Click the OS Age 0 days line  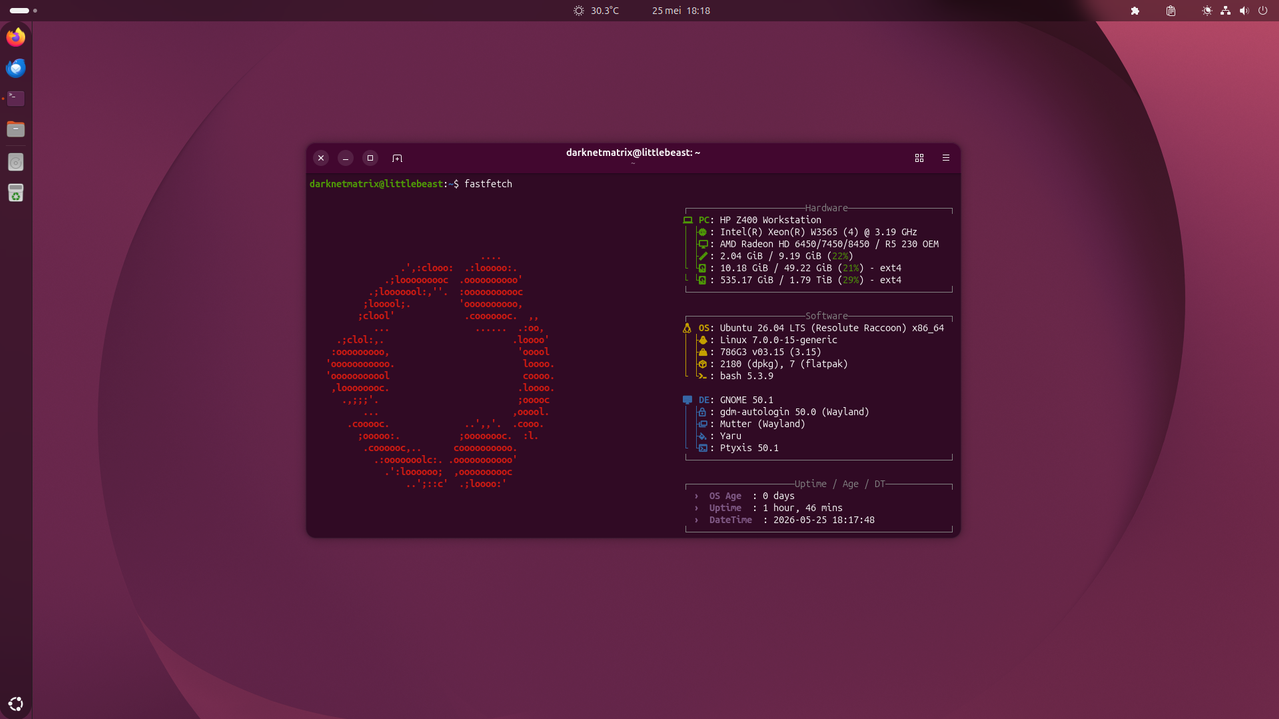[744, 496]
